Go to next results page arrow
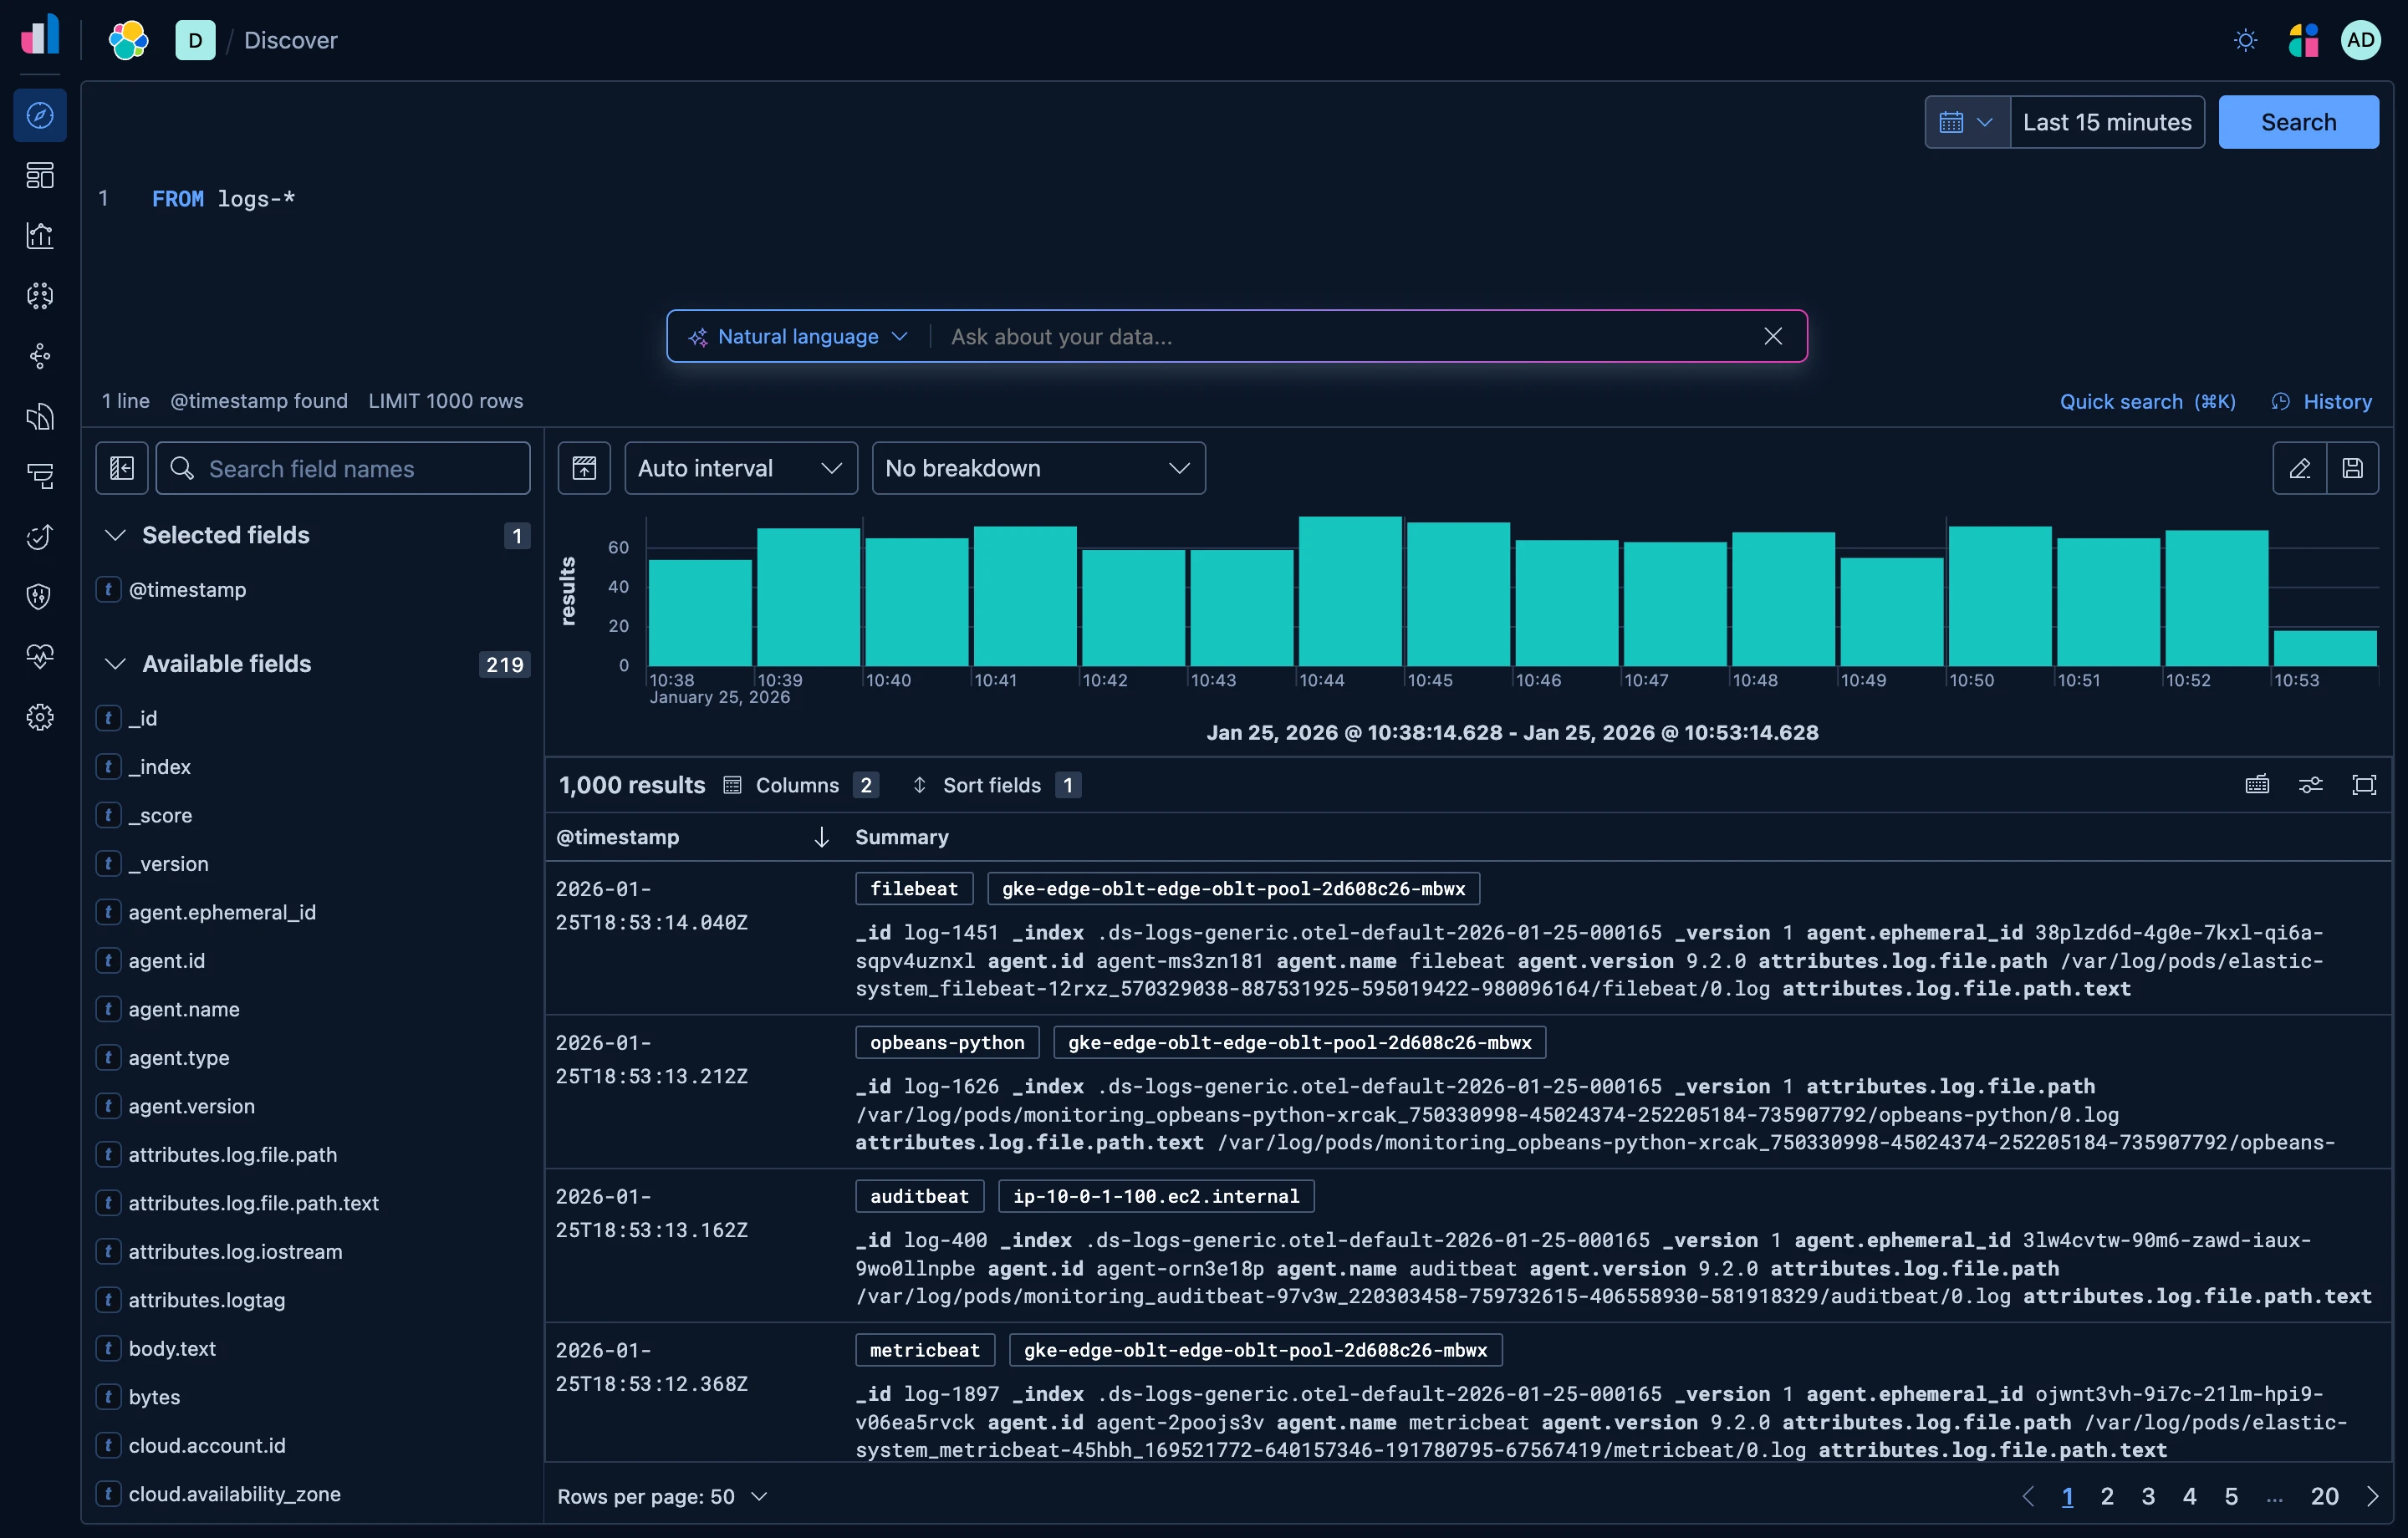Screen dimensions: 2408x1538 pos(2372,1496)
